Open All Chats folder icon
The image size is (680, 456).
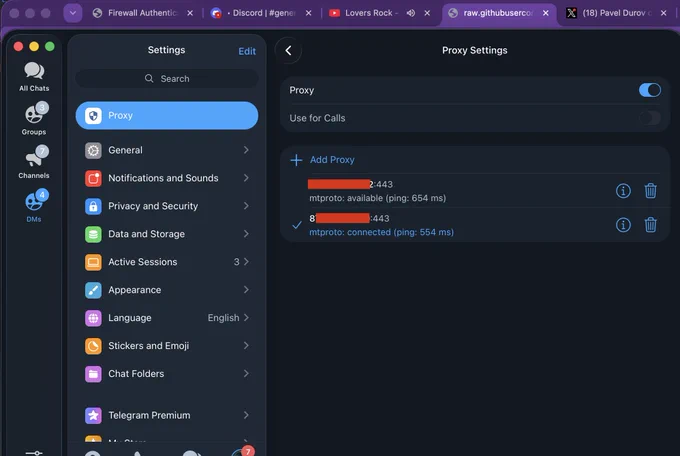pos(34,71)
